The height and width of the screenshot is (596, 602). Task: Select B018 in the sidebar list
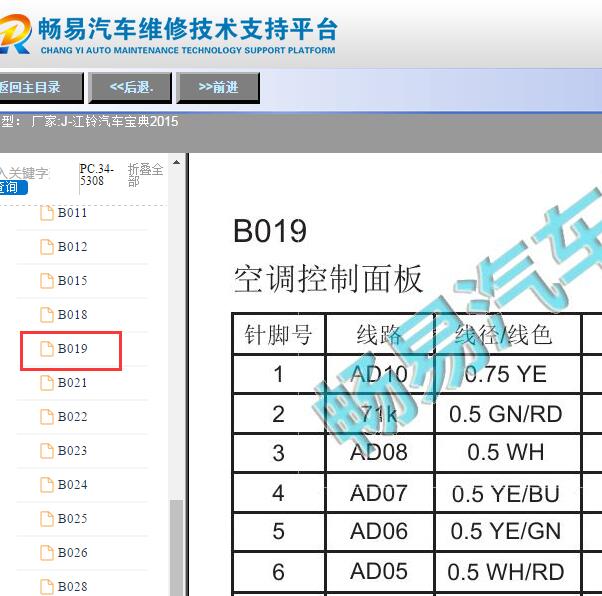click(72, 315)
